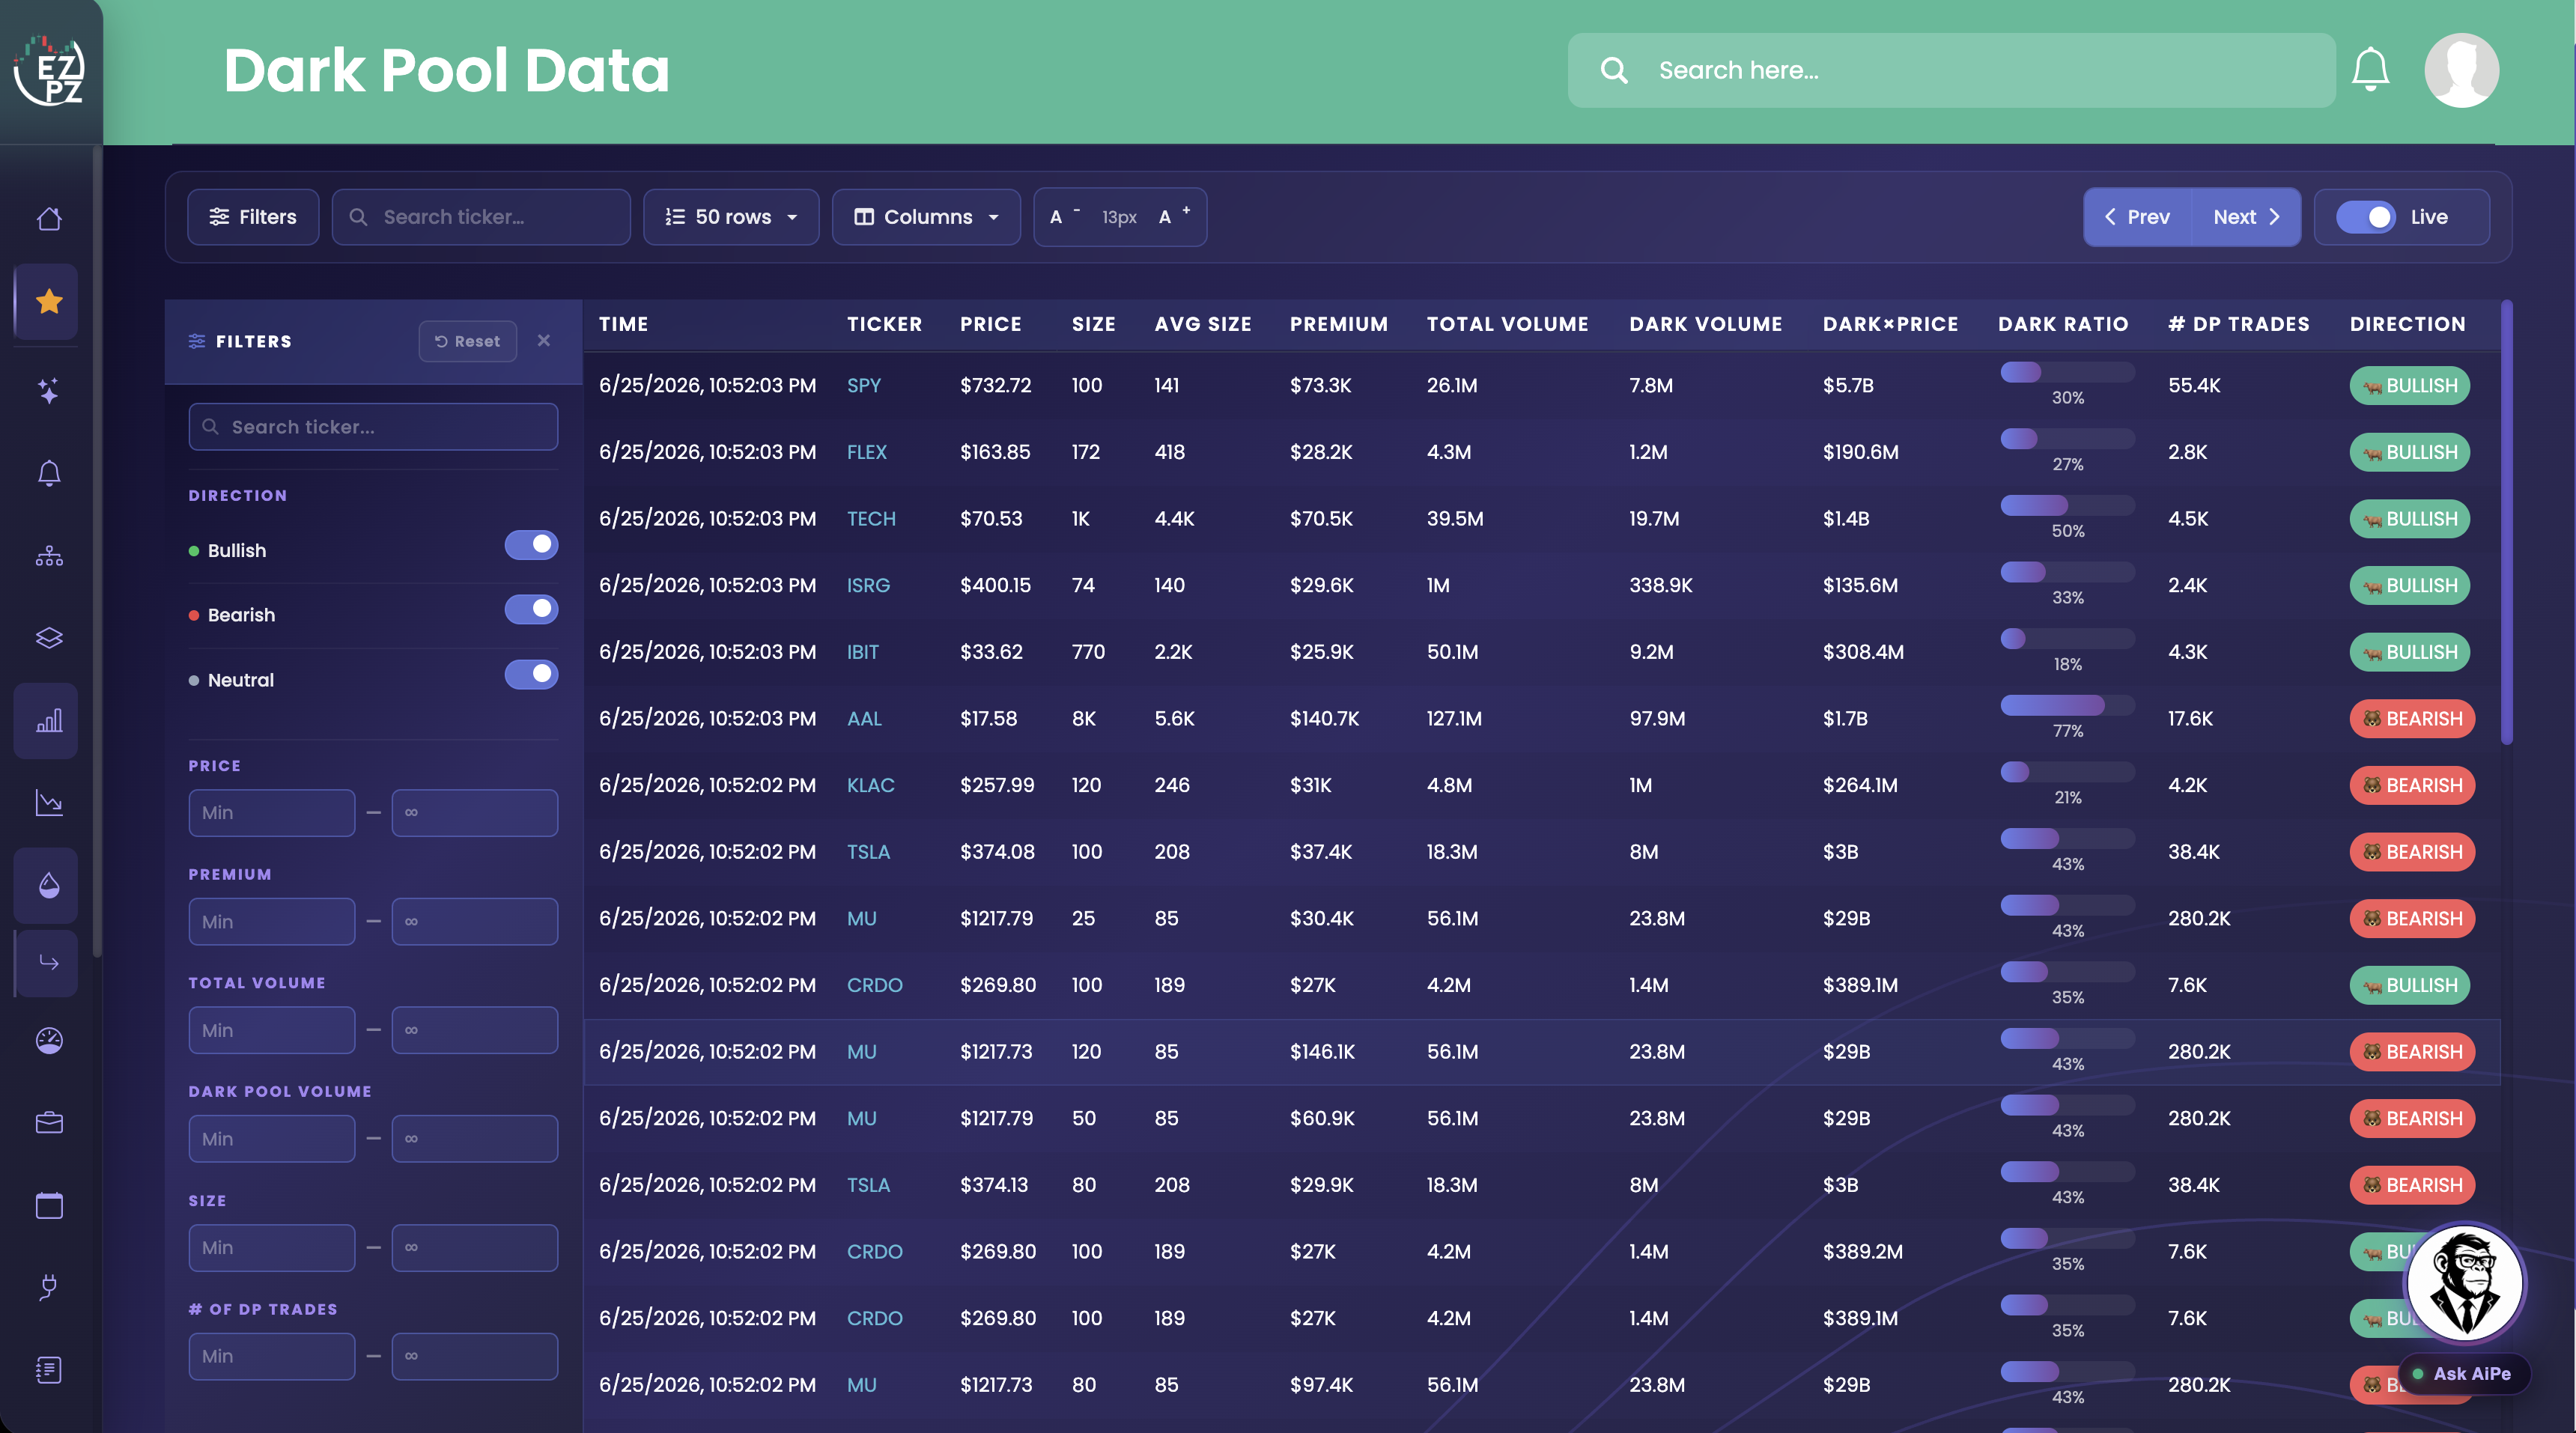The width and height of the screenshot is (2576, 1433).
Task: Disable the Bullish direction toggle
Action: 531,545
